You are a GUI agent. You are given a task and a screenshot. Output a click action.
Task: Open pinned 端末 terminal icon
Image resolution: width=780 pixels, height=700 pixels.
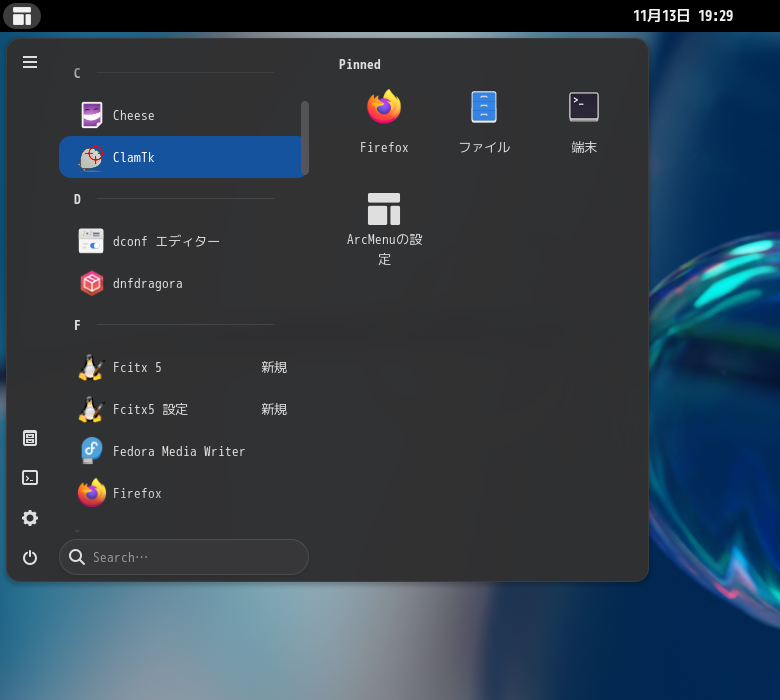(584, 106)
